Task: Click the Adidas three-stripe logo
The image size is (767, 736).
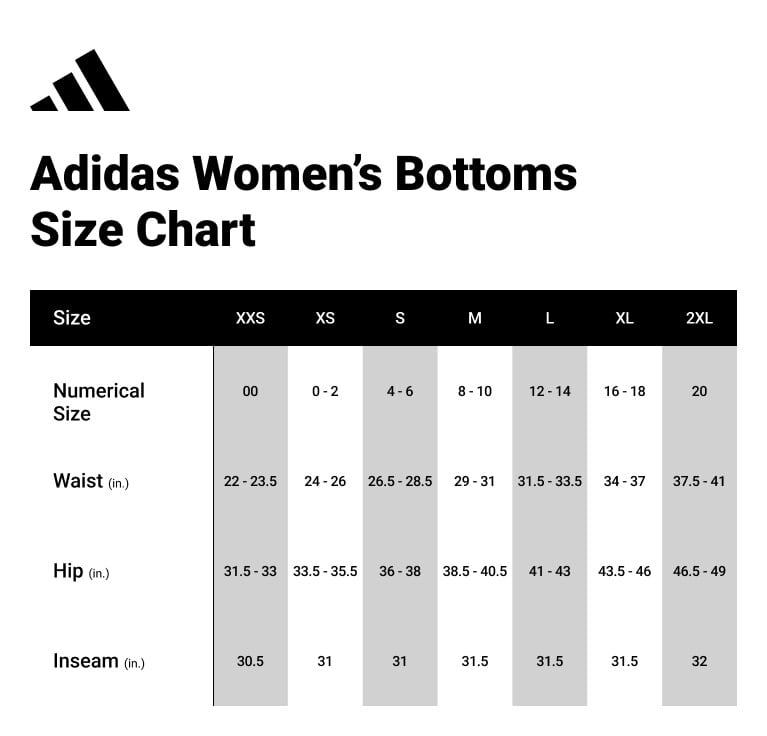Action: point(80,81)
